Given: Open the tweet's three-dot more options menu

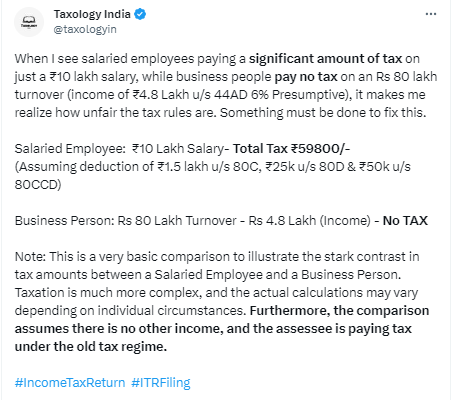Looking at the screenshot, I should coord(431,14).
